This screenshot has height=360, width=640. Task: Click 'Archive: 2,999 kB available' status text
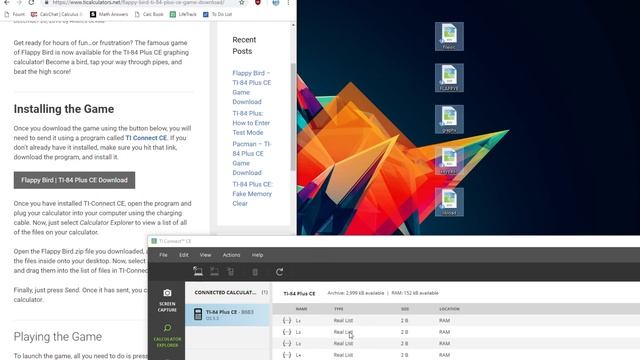pos(356,293)
